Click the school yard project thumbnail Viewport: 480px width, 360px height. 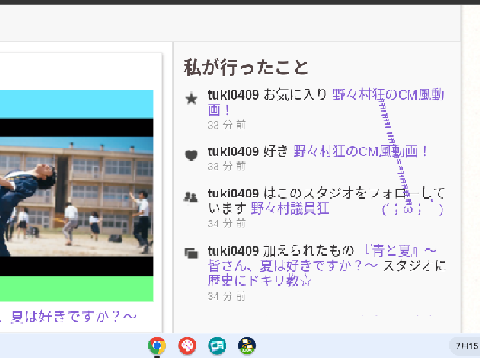pos(77,196)
